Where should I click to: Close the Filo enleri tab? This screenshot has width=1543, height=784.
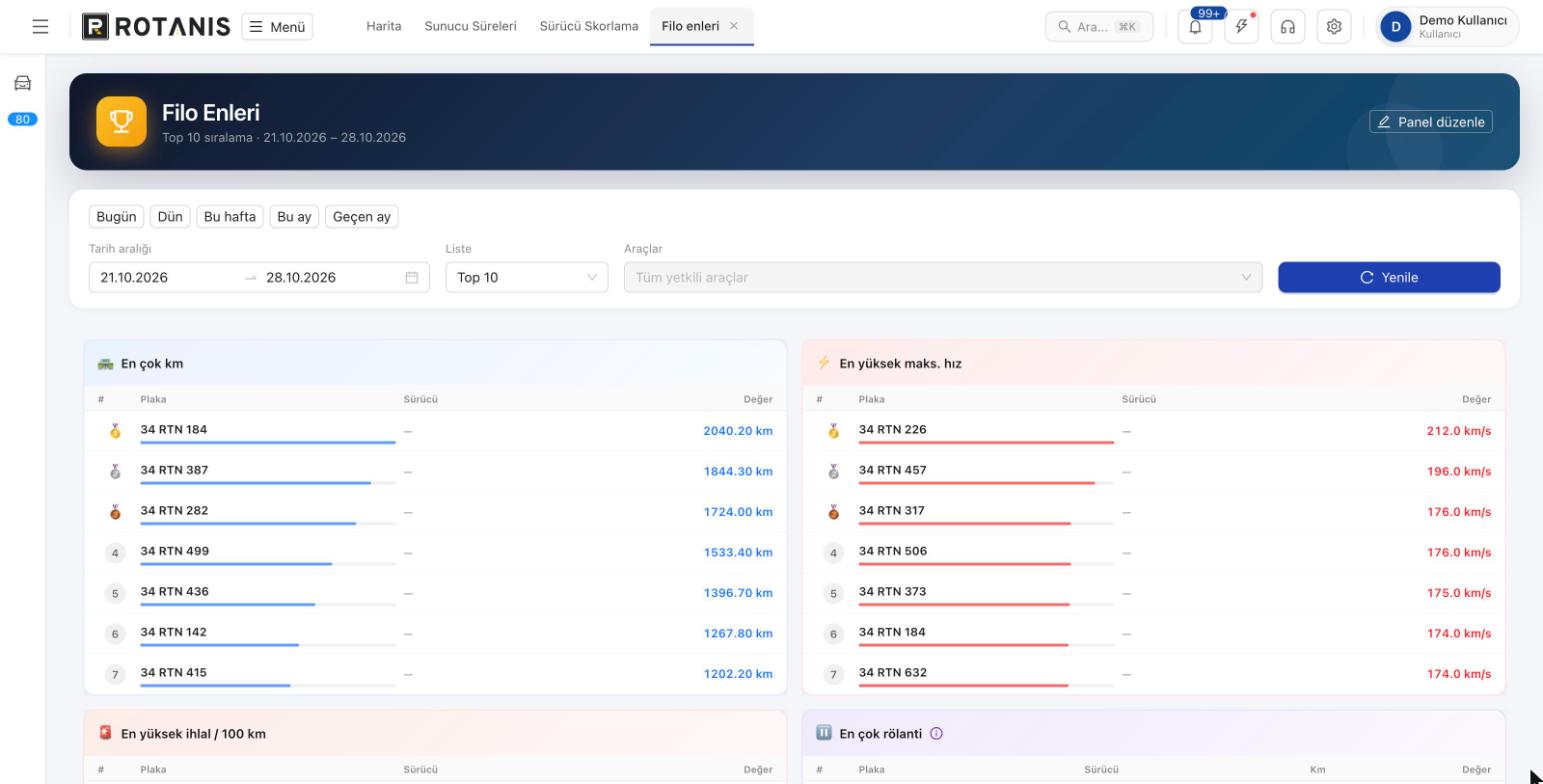coord(734,26)
